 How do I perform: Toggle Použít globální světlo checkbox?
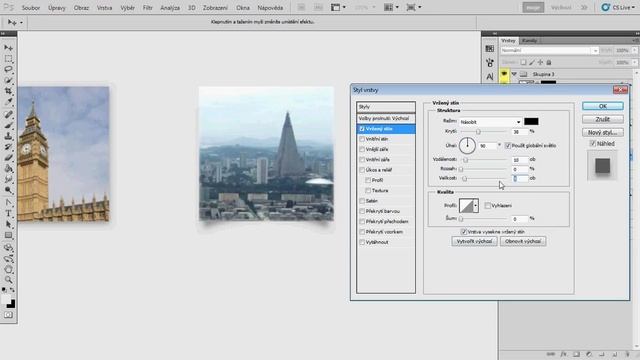tap(508, 145)
